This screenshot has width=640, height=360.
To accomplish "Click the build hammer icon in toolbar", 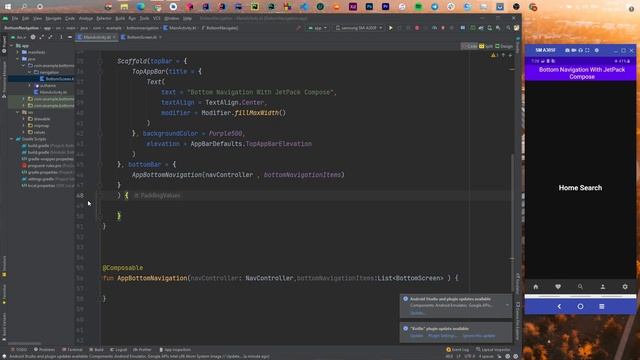I will (x=299, y=28).
